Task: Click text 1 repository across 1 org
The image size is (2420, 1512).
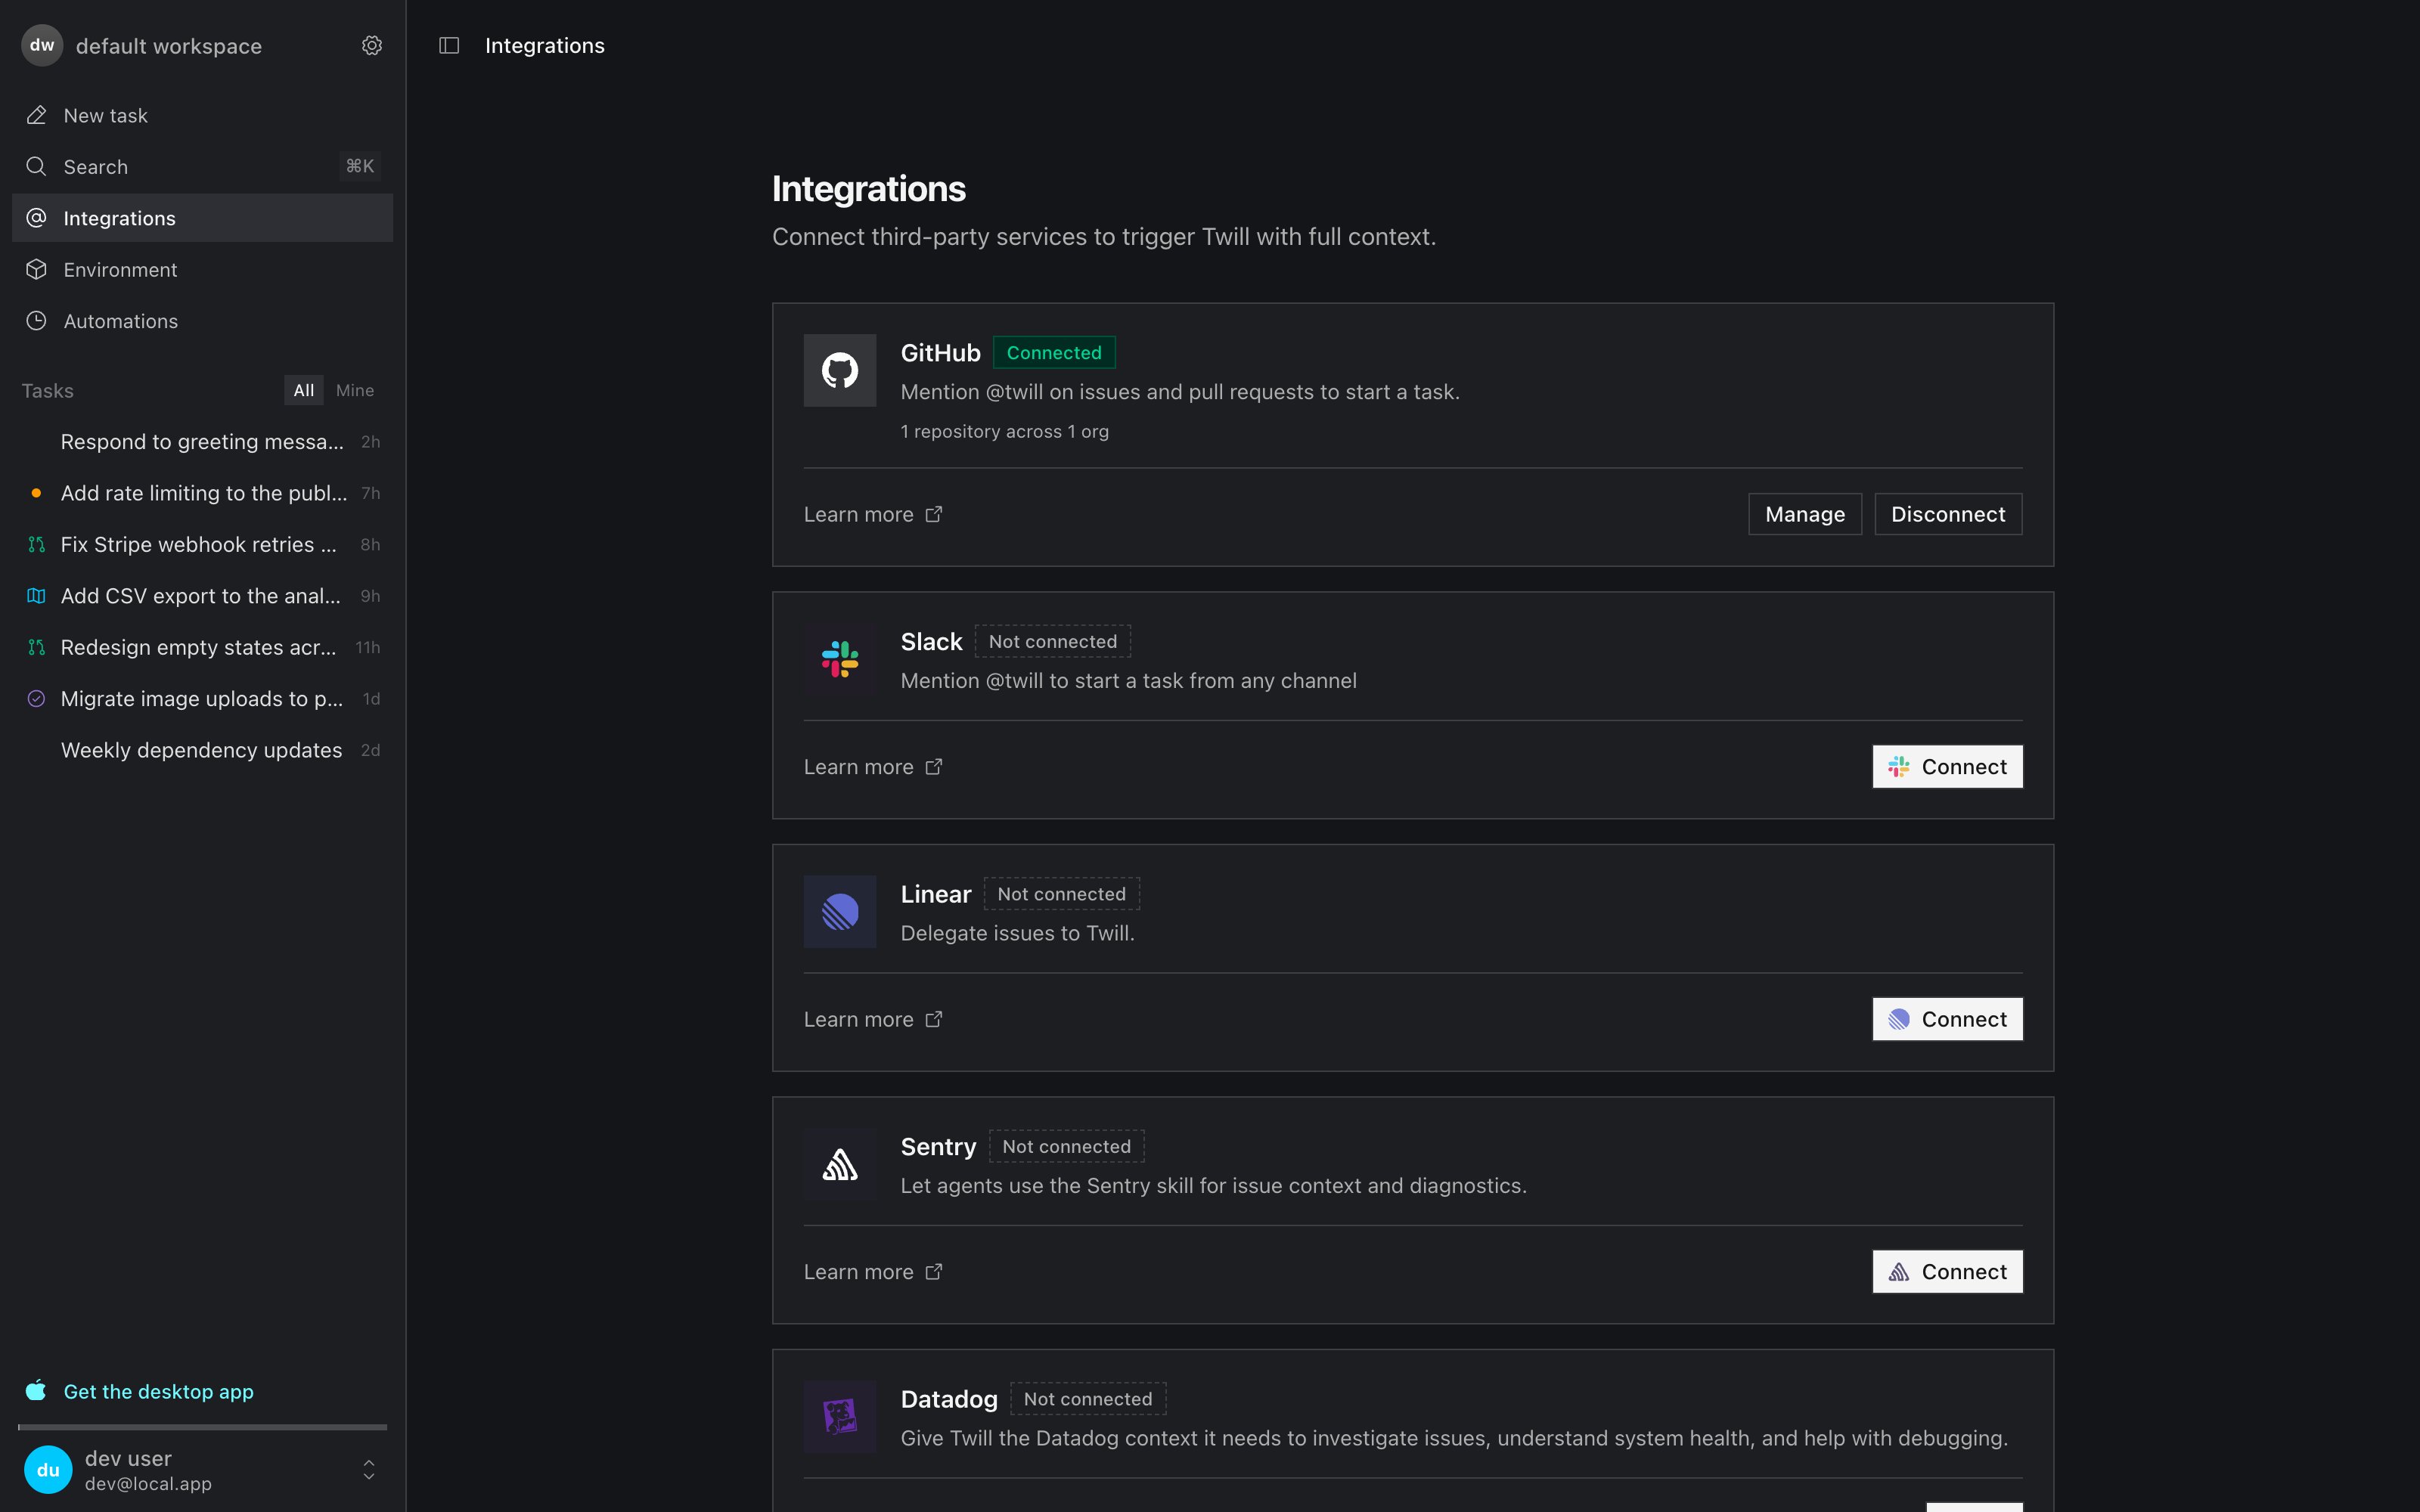Action: [x=1004, y=431]
